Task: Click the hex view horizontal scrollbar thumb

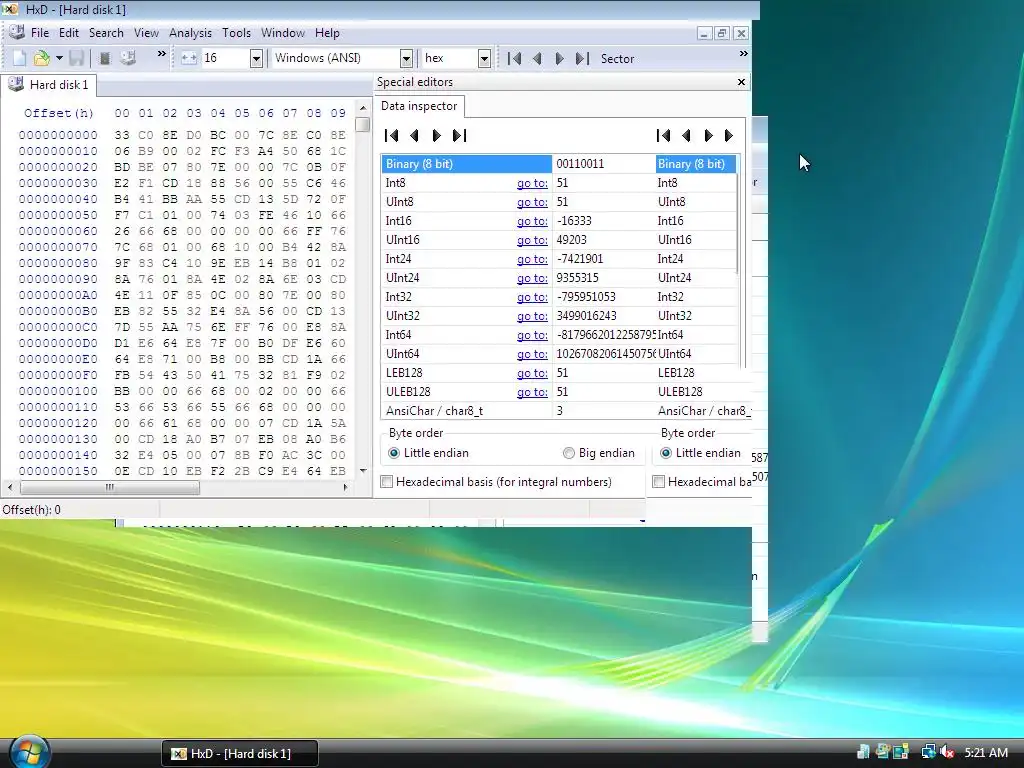Action: coord(110,487)
